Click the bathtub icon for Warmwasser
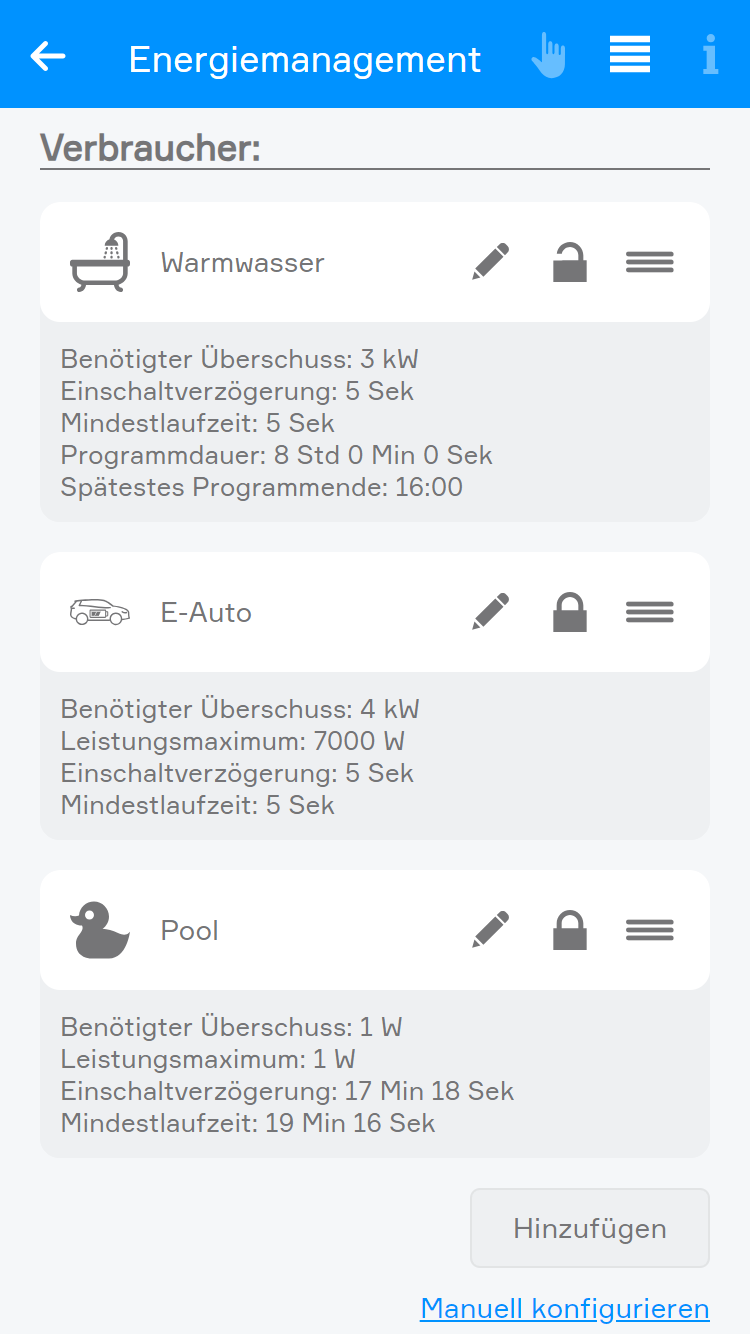This screenshot has width=750, height=1334. point(100,262)
